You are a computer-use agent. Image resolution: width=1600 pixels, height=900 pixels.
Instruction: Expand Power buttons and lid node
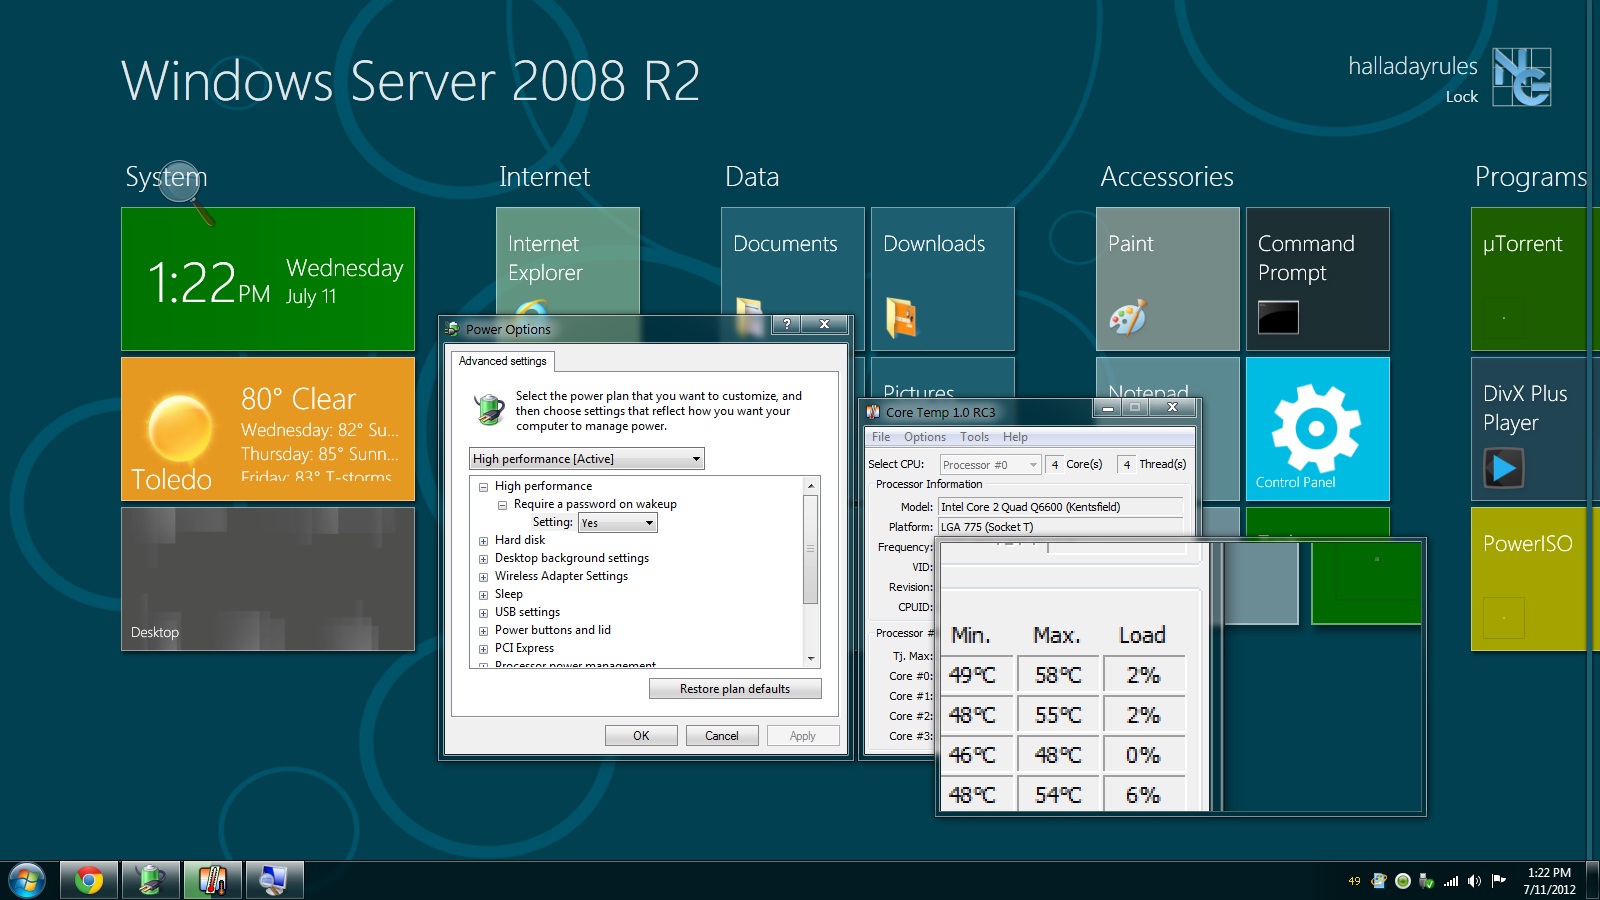click(483, 631)
